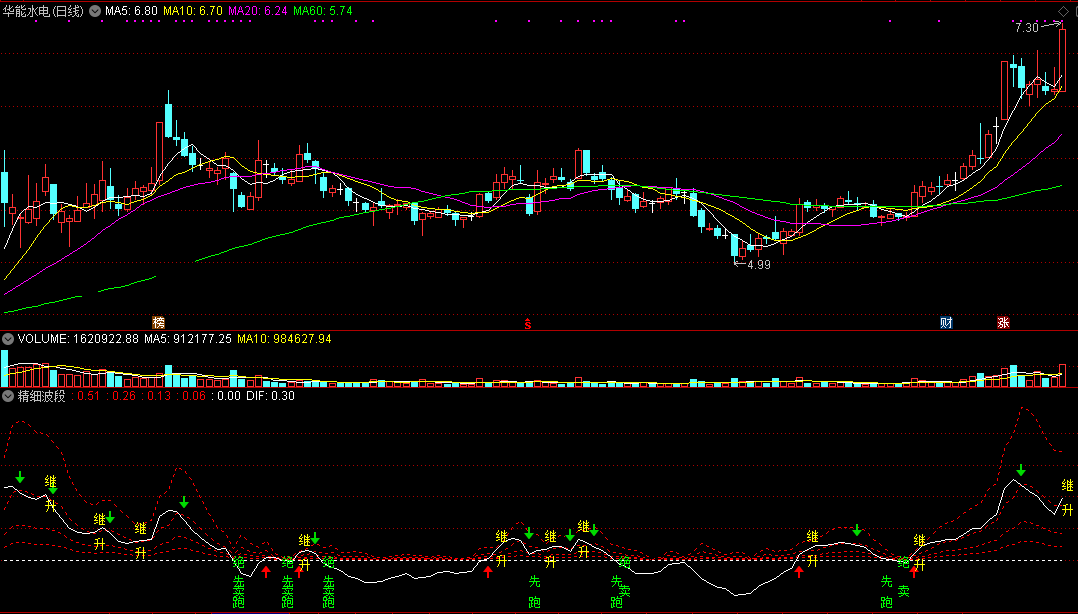Image resolution: width=1078 pixels, height=614 pixels.
Task: Select the yellow MA10: 6.70 label
Action: [x=193, y=11]
